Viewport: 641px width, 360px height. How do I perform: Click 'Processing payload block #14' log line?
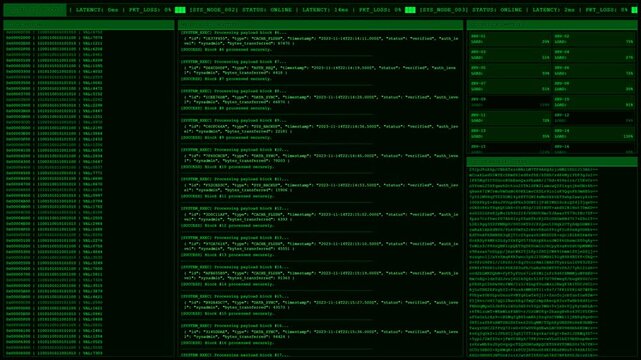coord(235,267)
